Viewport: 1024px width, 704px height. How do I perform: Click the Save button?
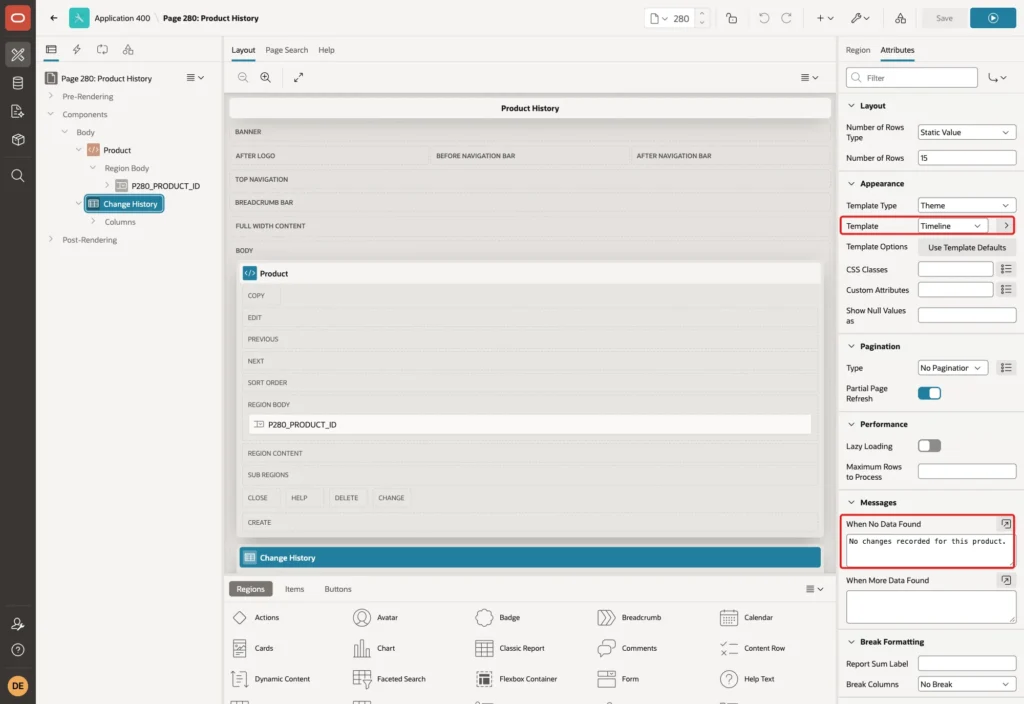944,18
